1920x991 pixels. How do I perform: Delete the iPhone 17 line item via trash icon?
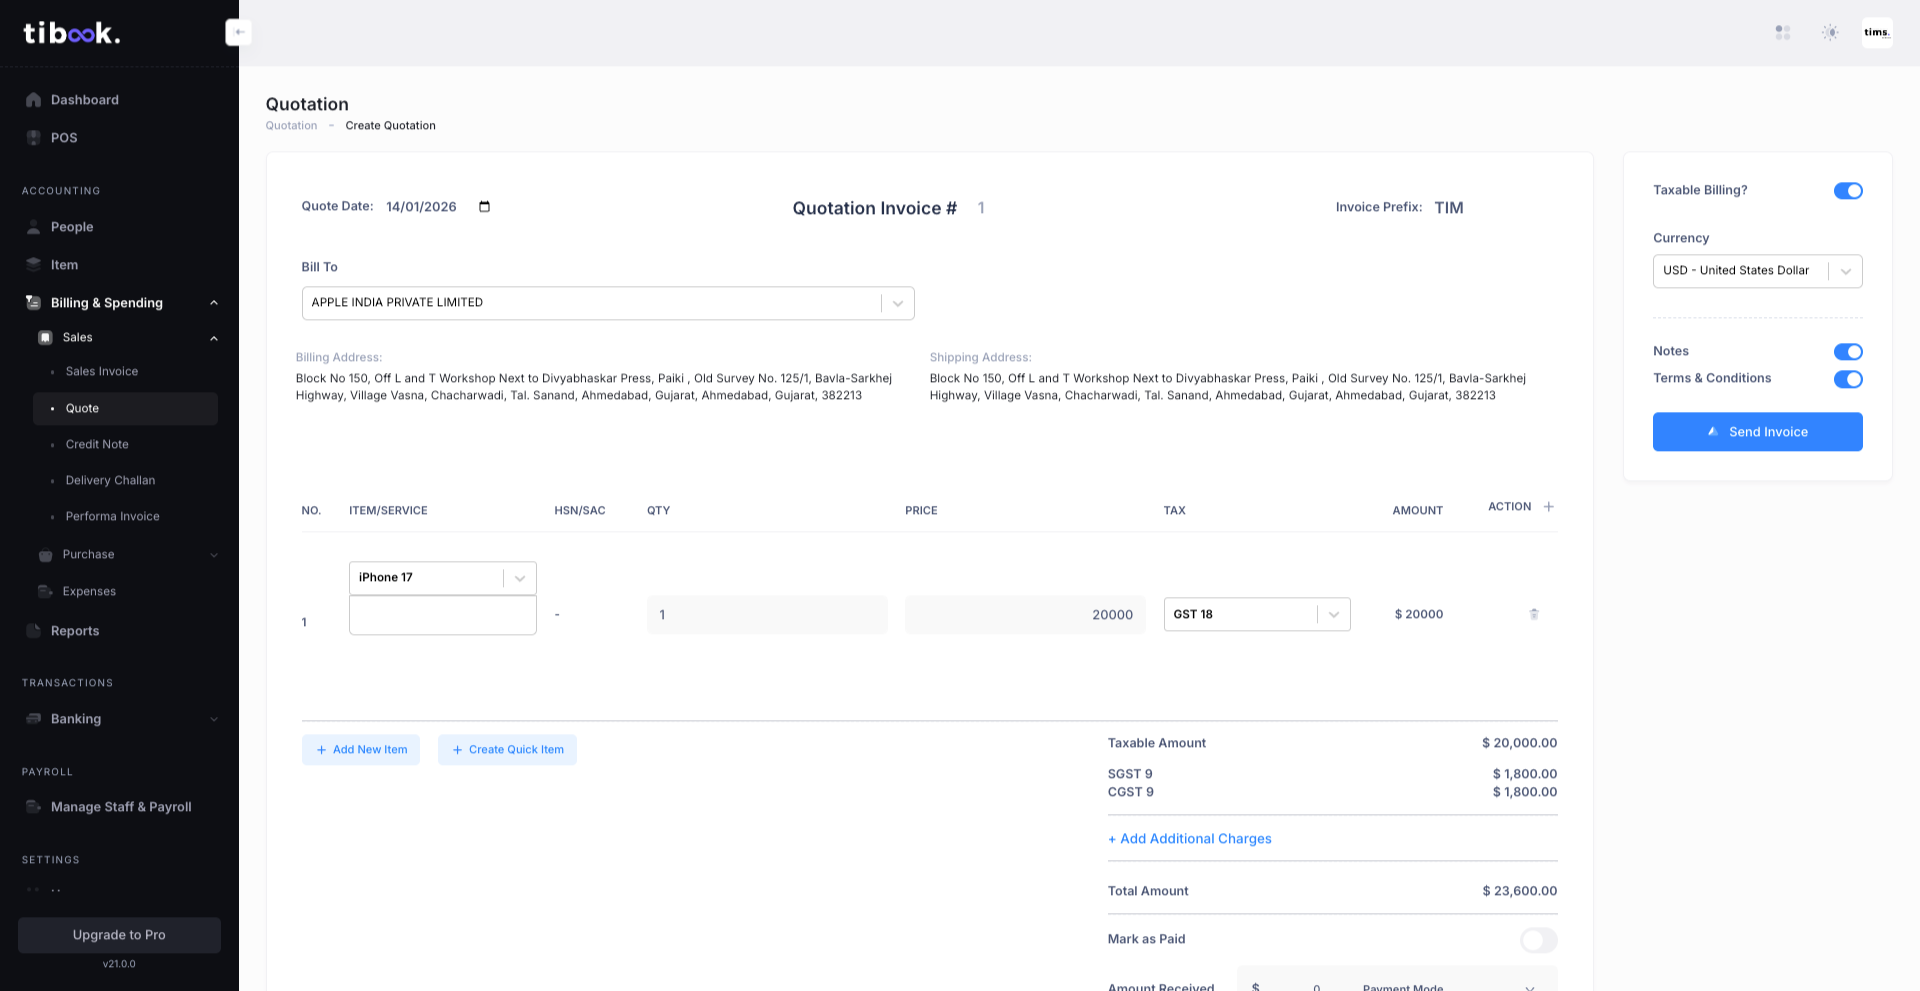point(1534,614)
